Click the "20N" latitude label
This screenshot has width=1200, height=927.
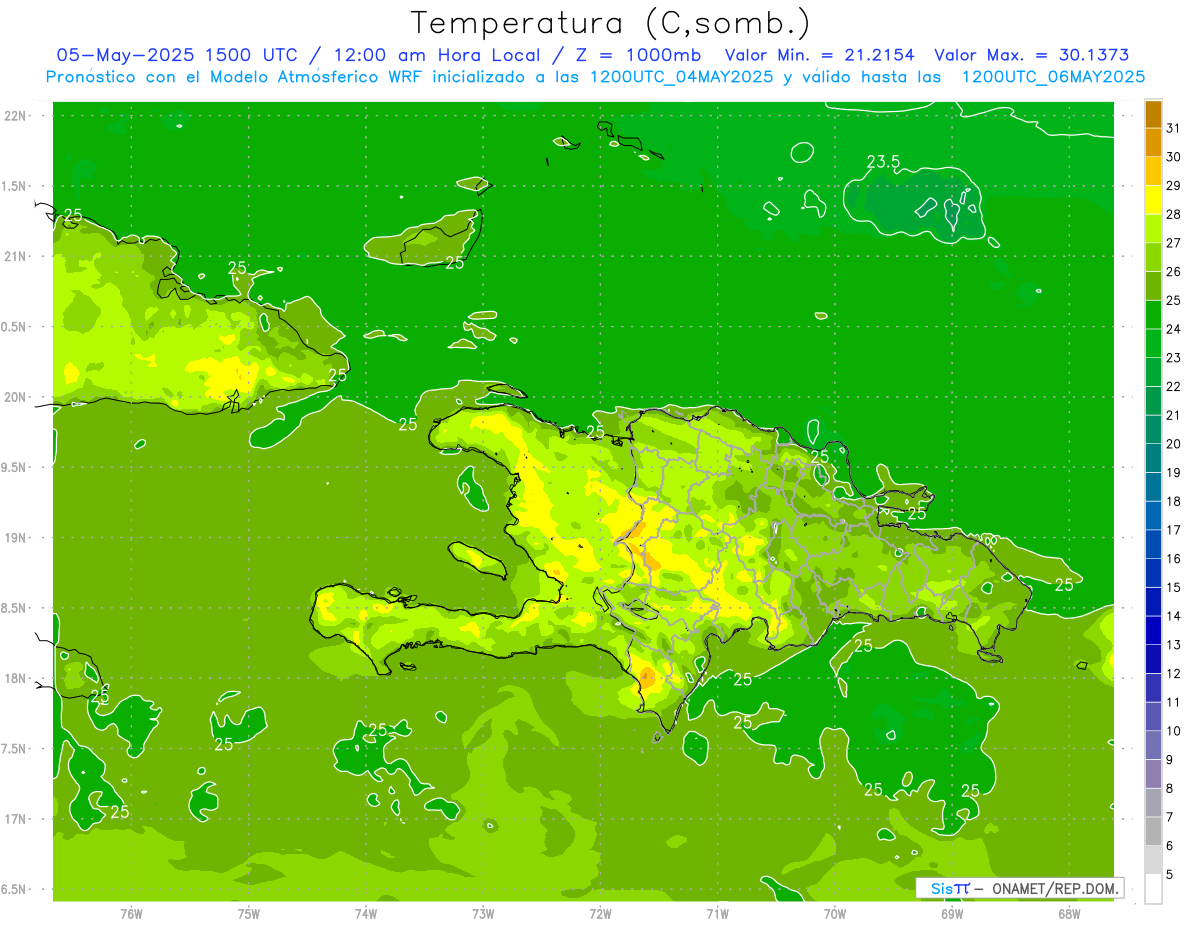click(x=17, y=397)
